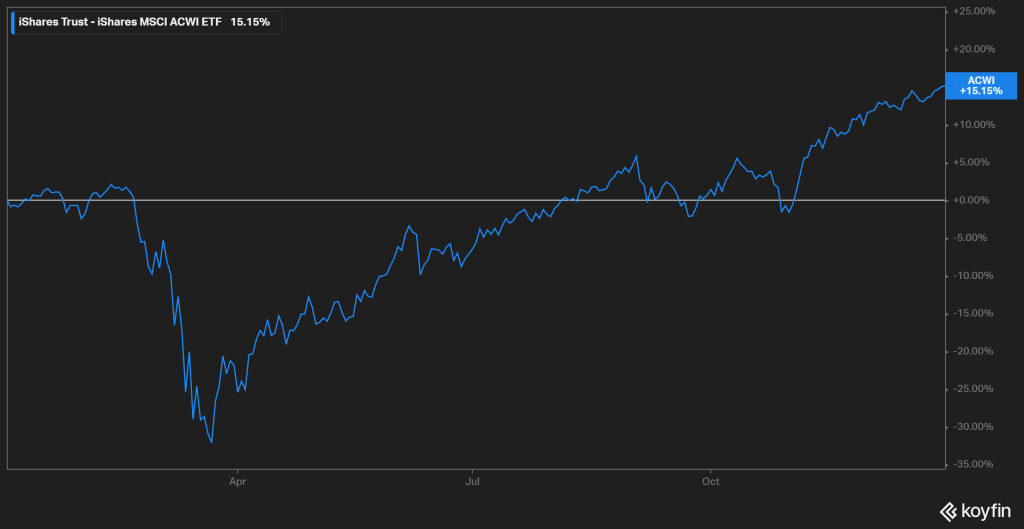Screen dimensions: 1024x529
Task: Click the +25.00% label on the y-axis
Action: (x=974, y=11)
